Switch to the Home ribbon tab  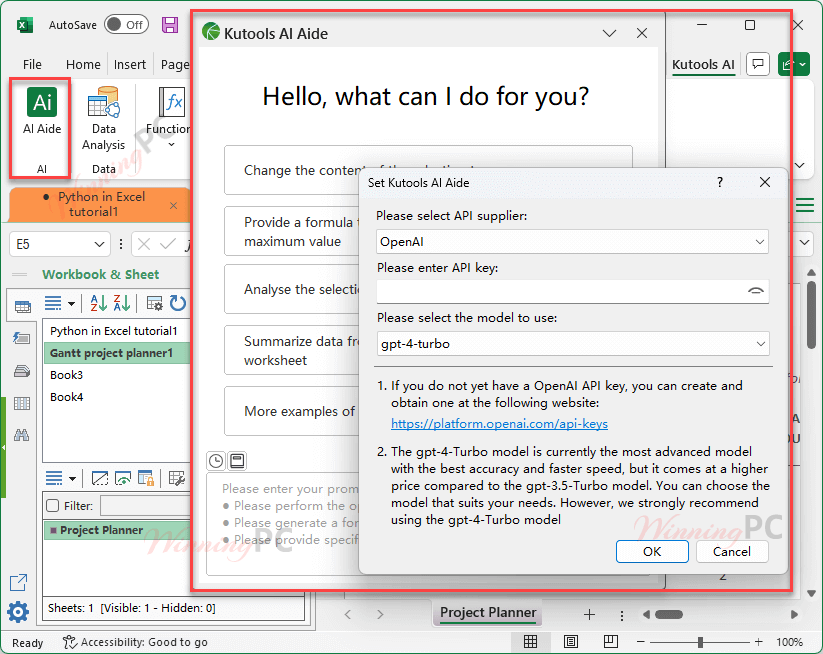click(x=83, y=64)
